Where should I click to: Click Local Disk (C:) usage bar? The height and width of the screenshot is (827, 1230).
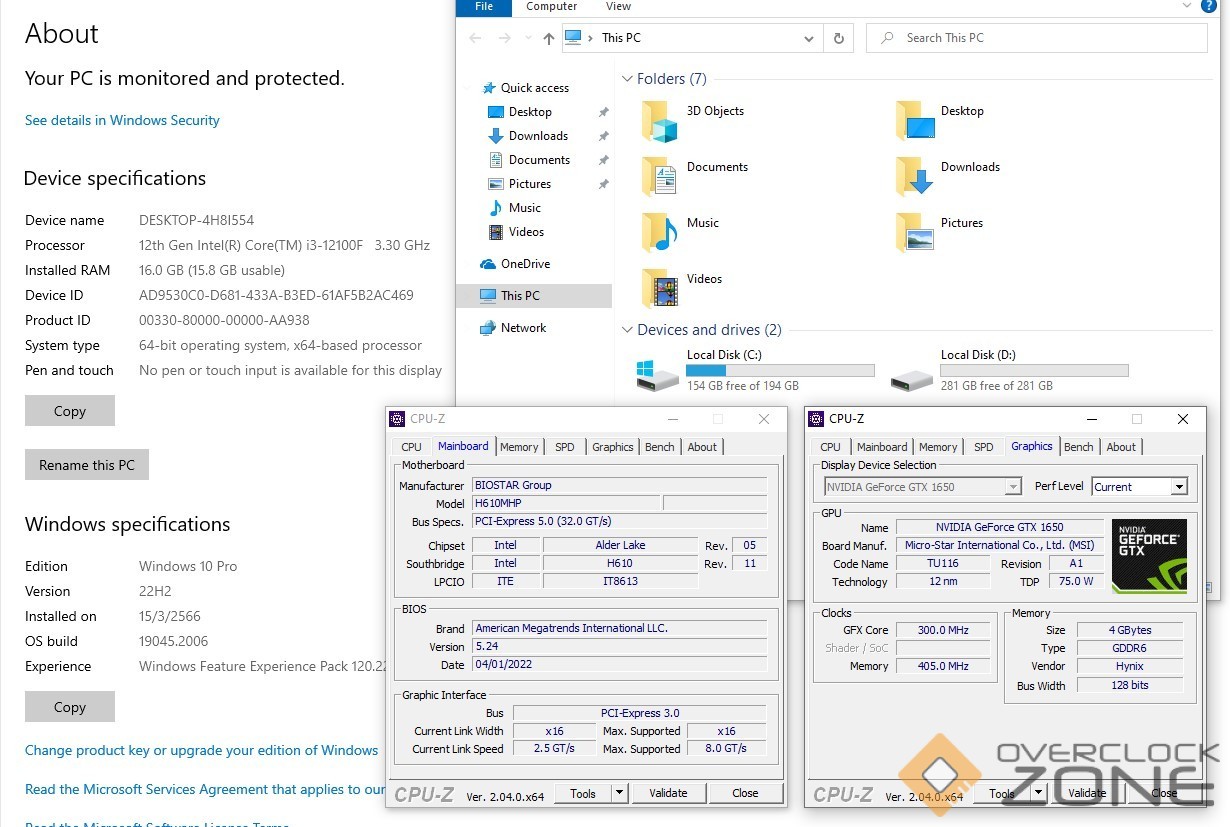pos(780,370)
